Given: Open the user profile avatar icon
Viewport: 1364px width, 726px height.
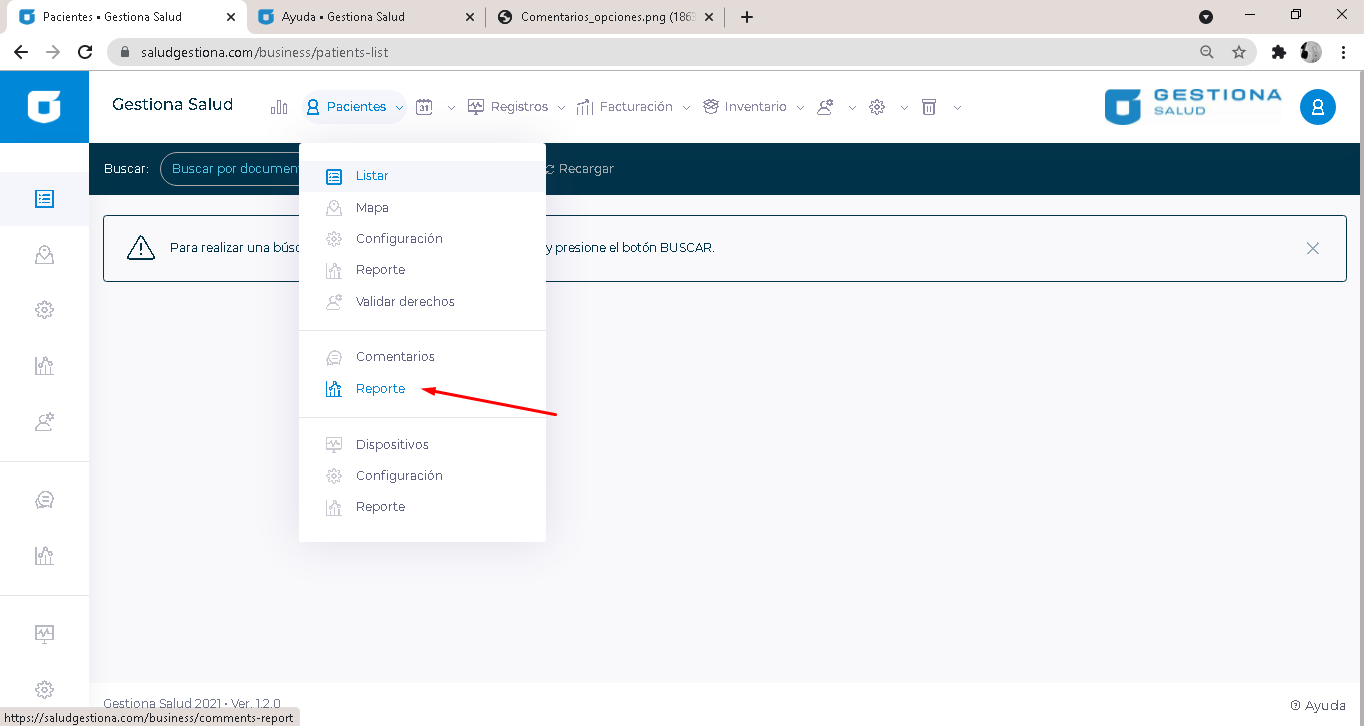Looking at the screenshot, I should 1317,107.
